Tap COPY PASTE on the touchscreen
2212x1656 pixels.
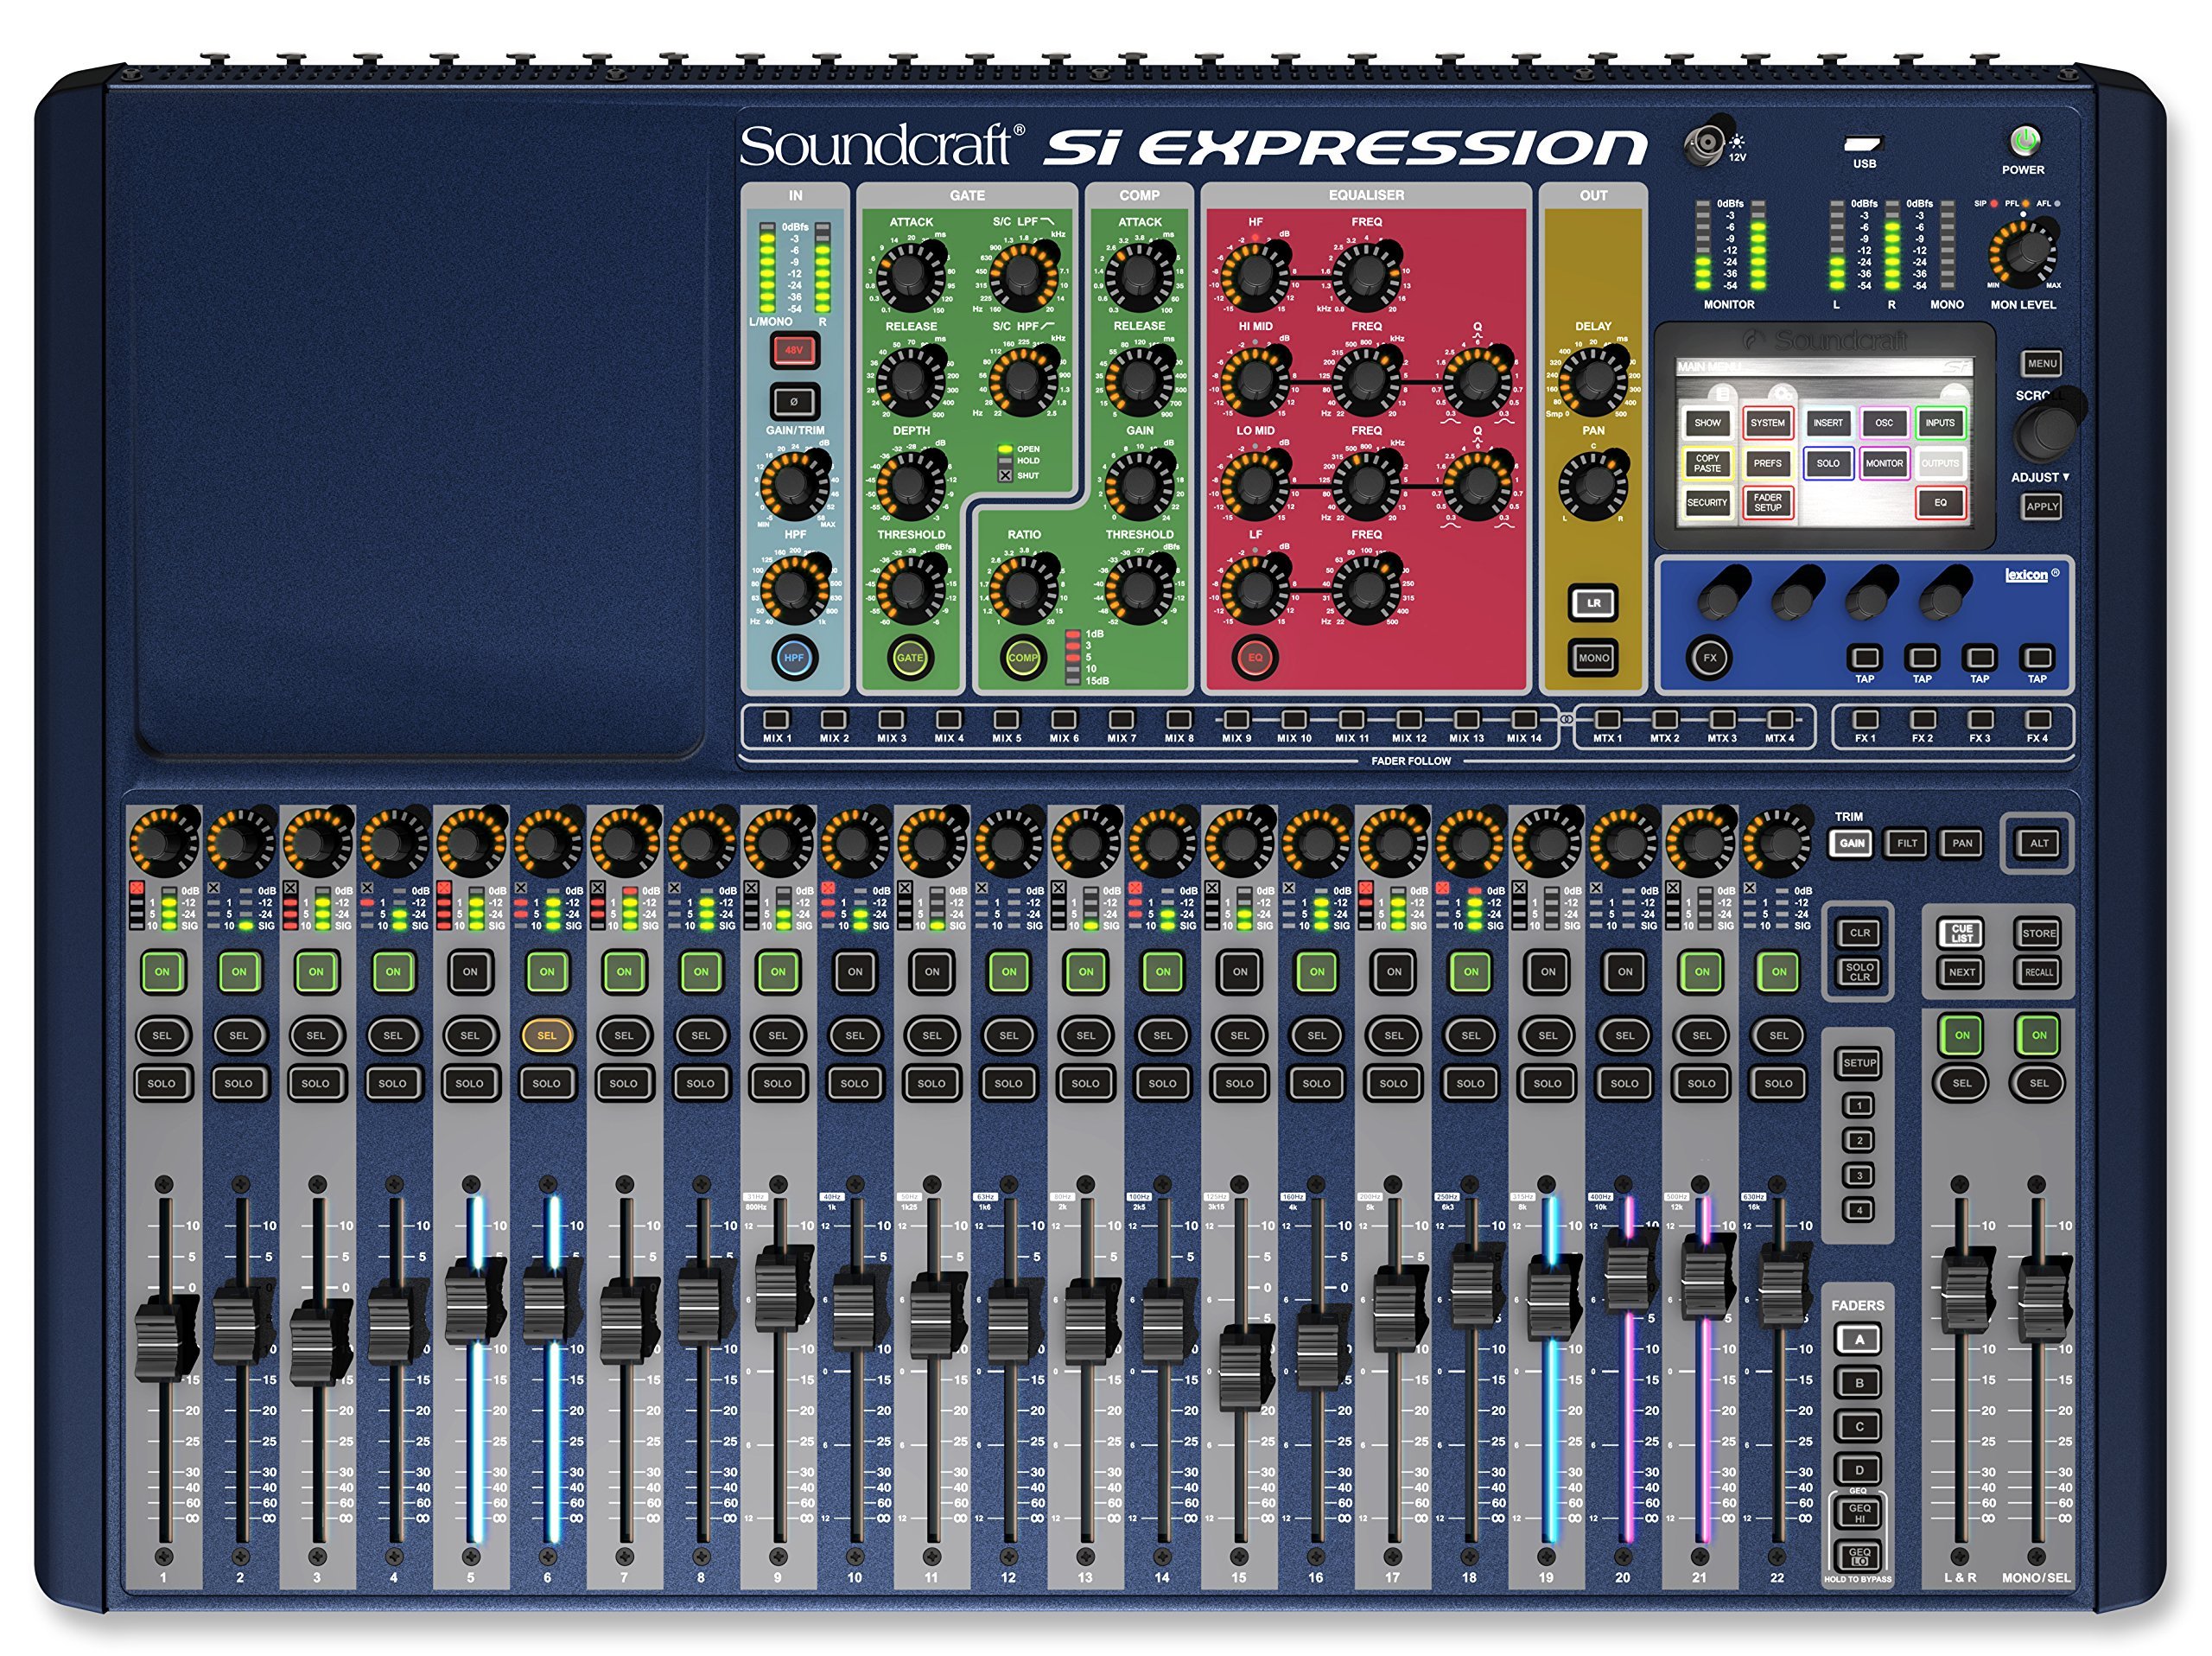point(1708,463)
